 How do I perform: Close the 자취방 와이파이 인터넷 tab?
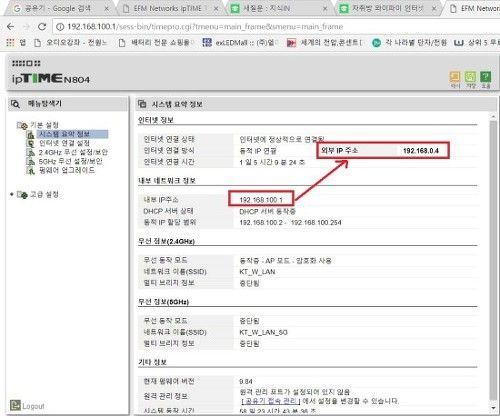[x=434, y=9]
